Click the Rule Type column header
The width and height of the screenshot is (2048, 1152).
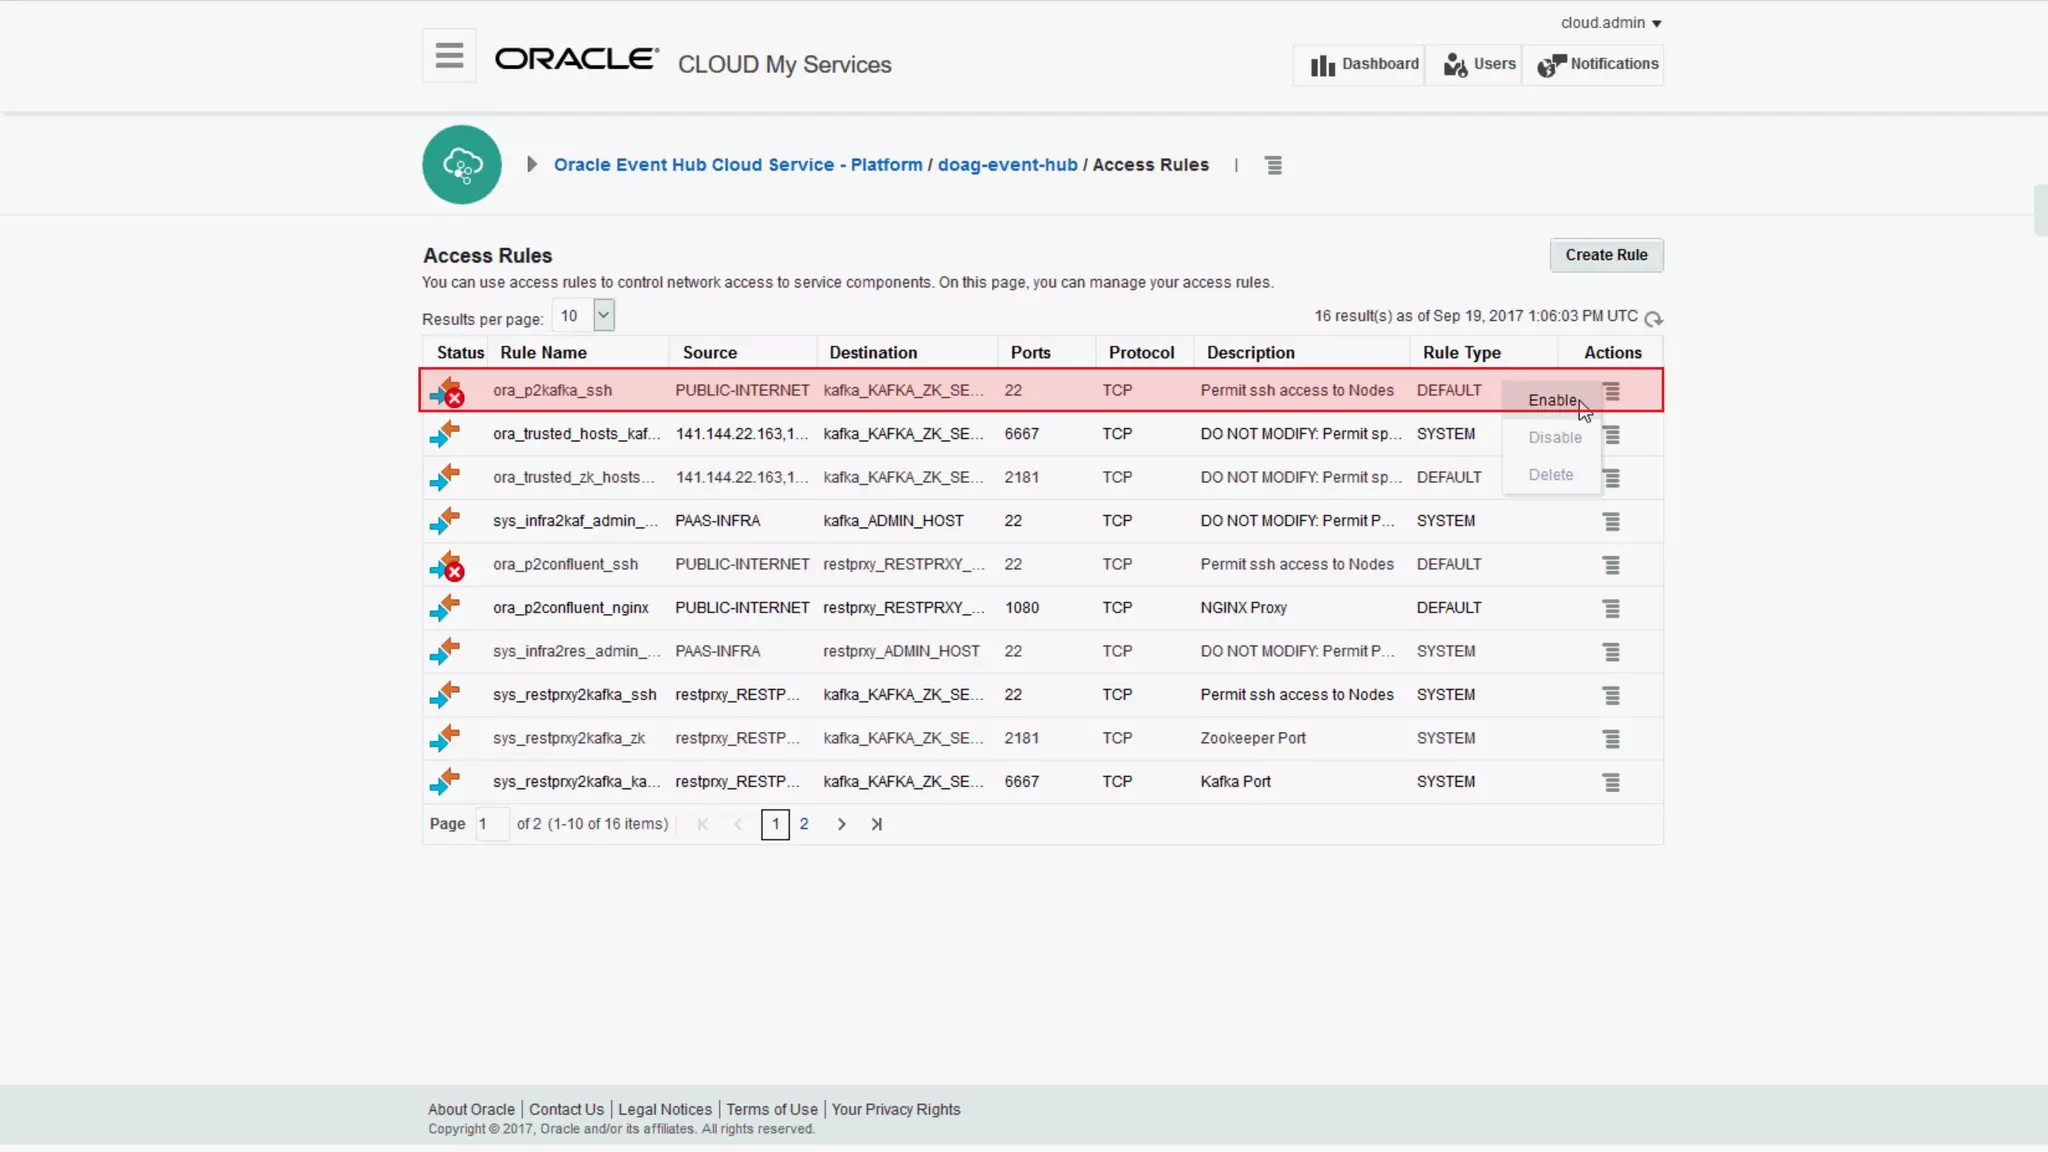1461,353
